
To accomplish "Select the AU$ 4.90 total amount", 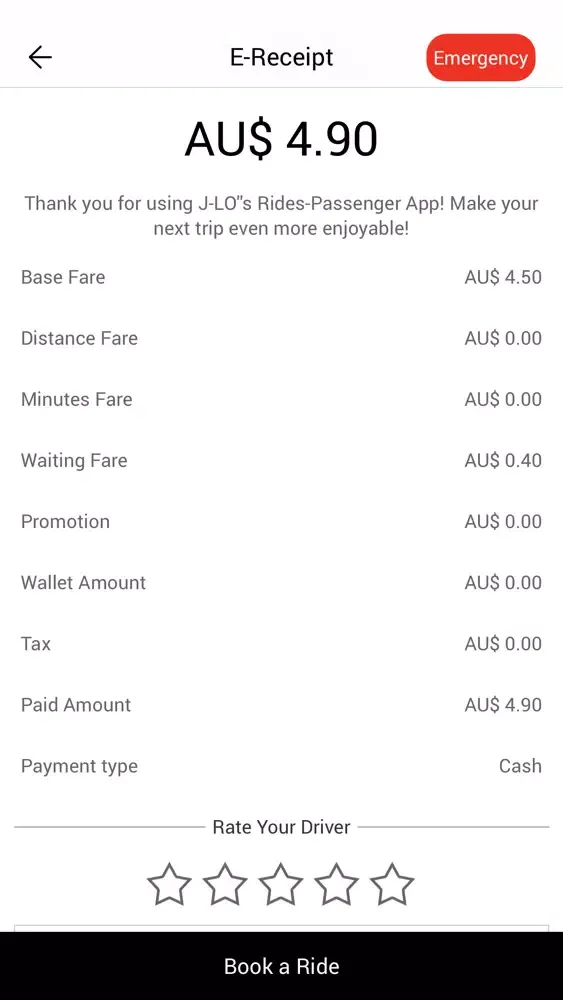I will (281, 139).
